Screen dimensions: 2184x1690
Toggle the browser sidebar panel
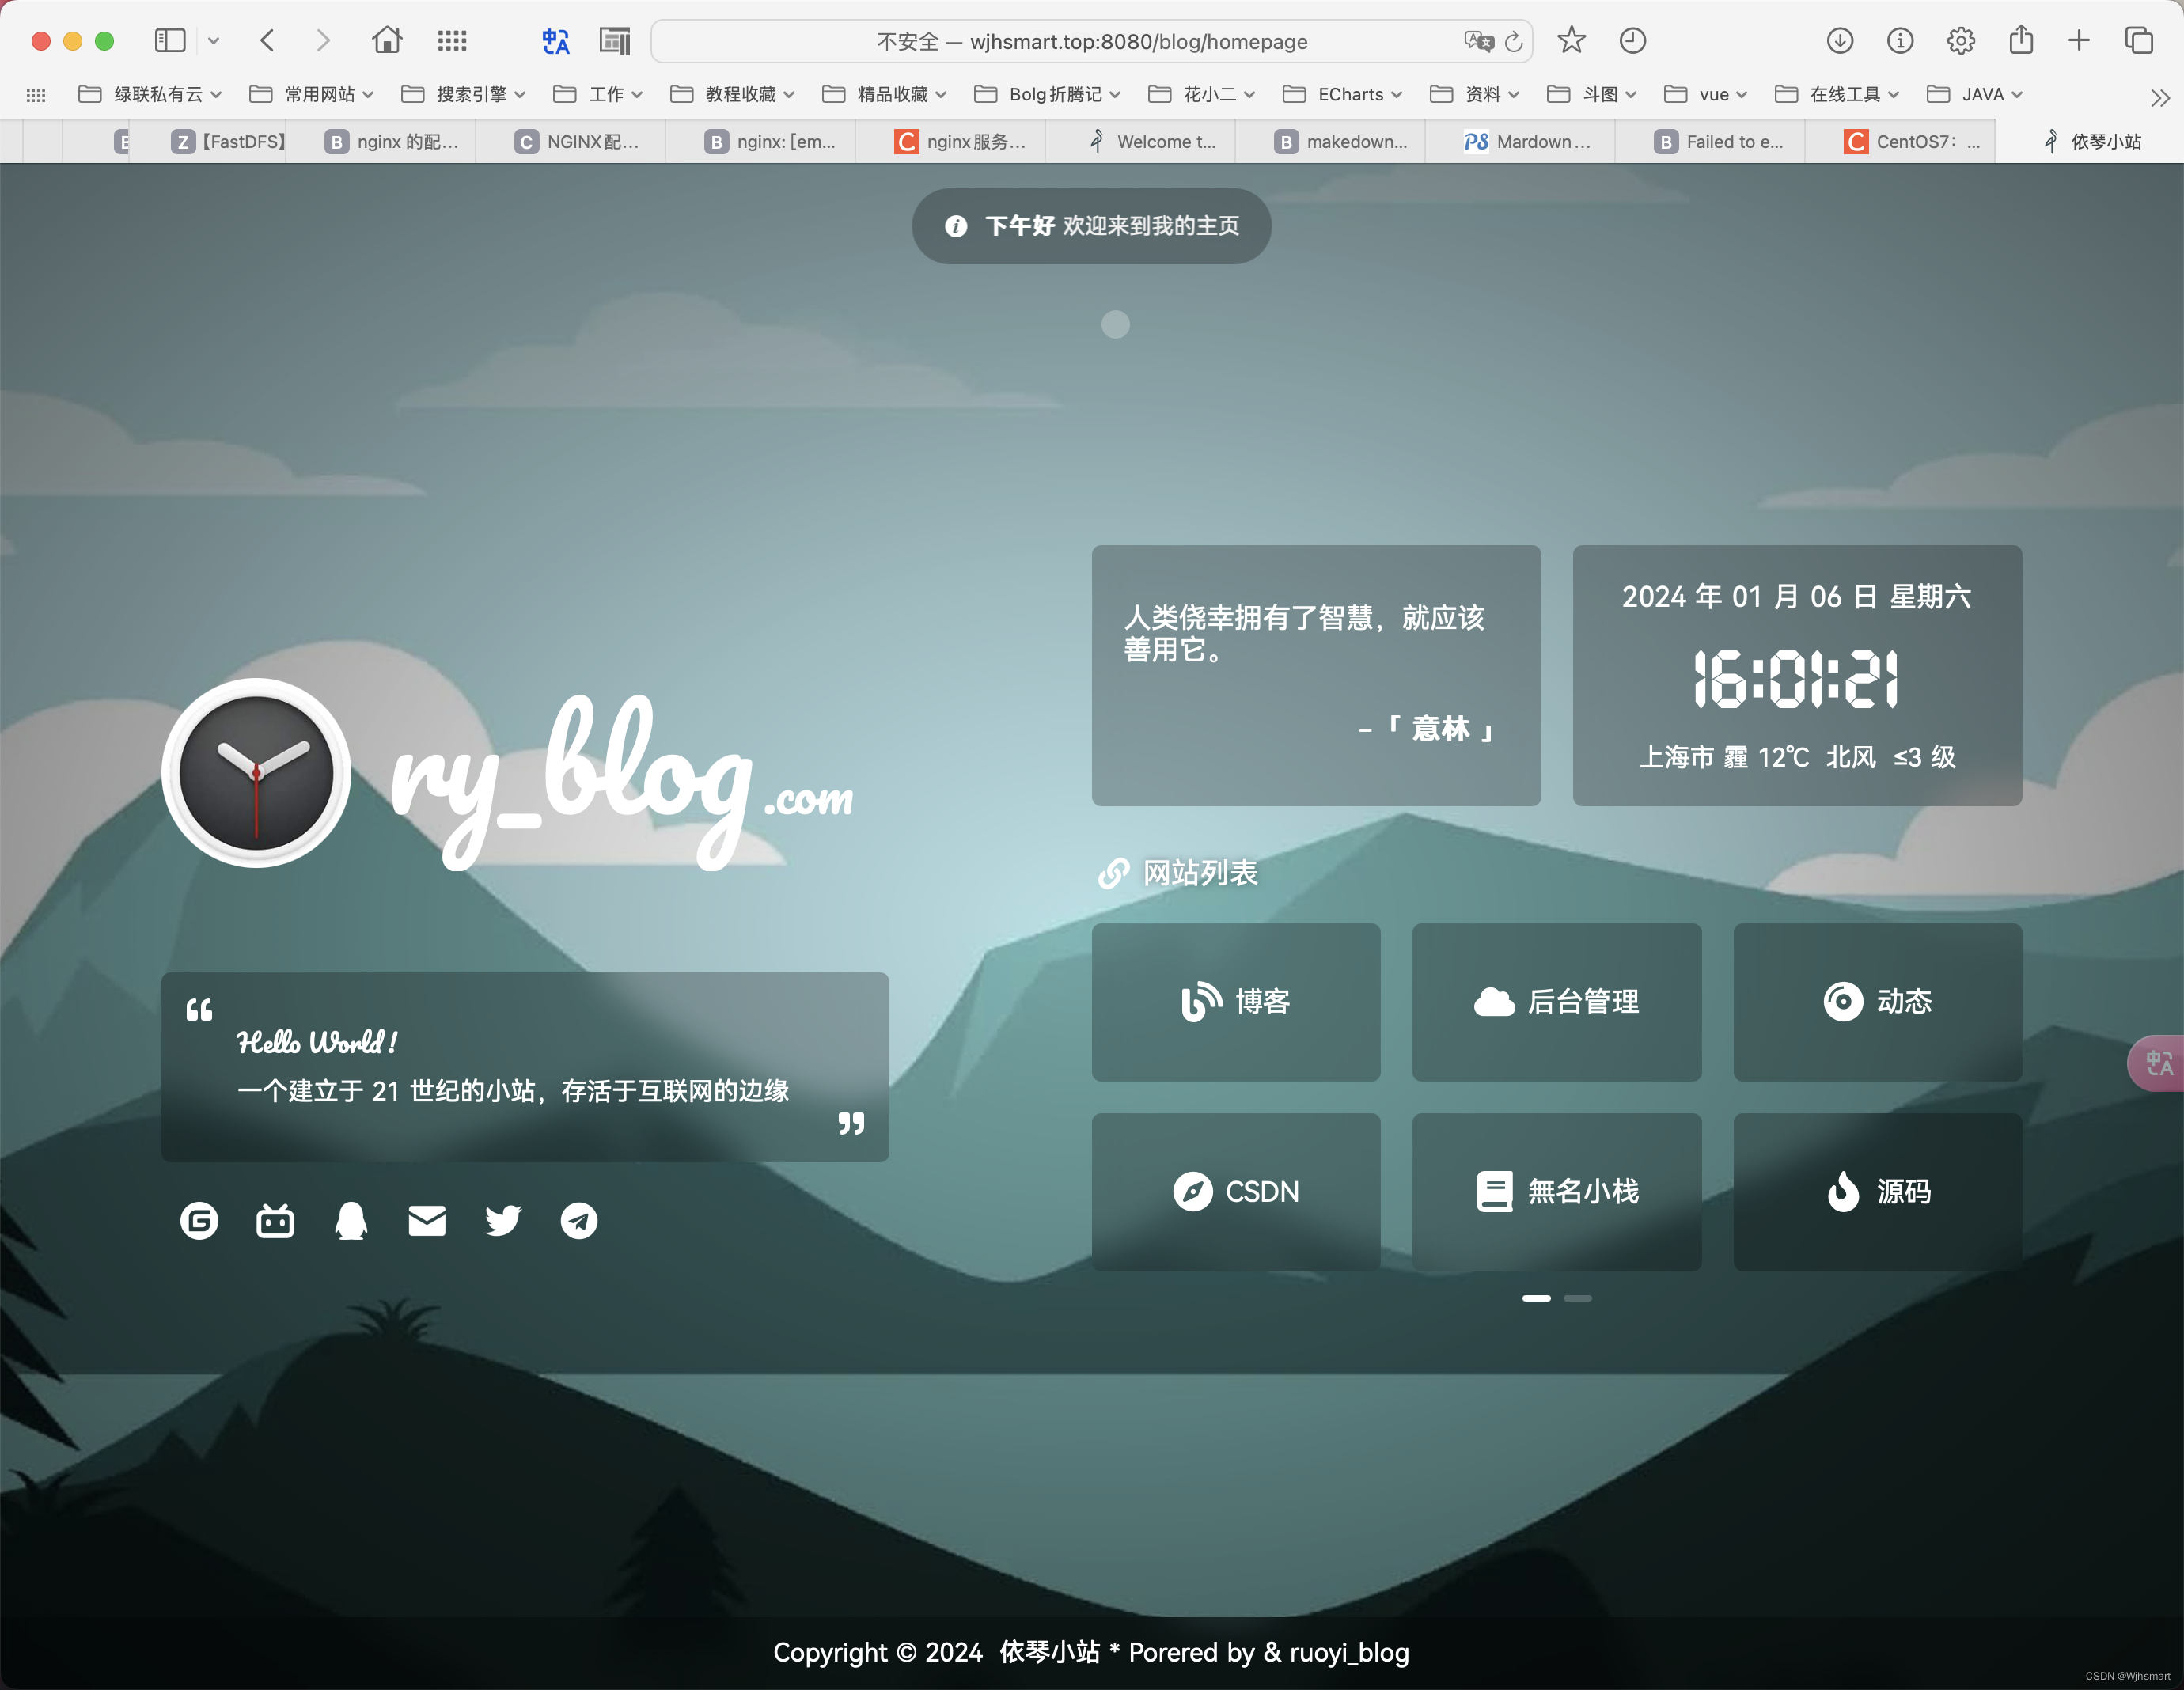(170, 41)
